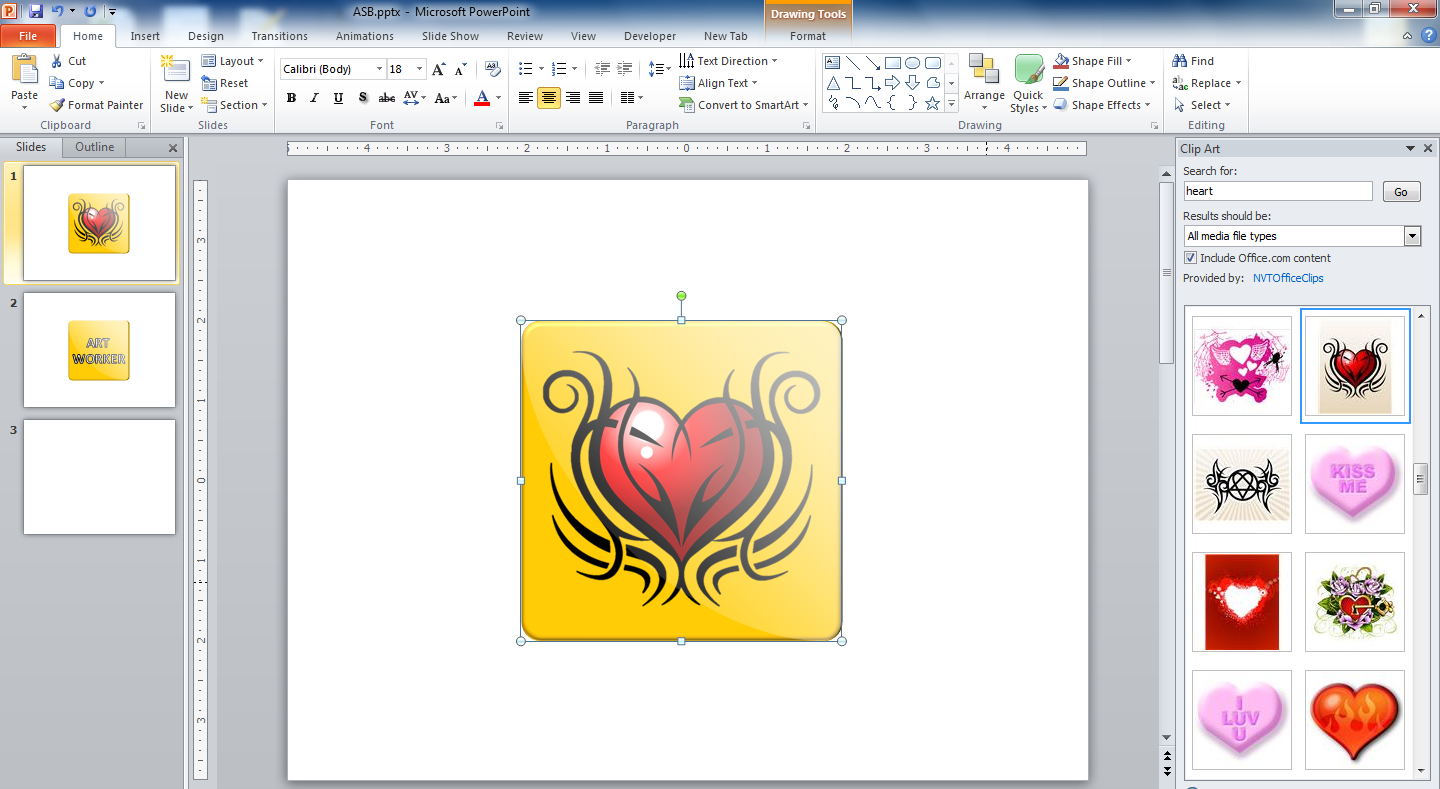1440x789 pixels.
Task: Activate the Format Painter tool
Action: 96,105
